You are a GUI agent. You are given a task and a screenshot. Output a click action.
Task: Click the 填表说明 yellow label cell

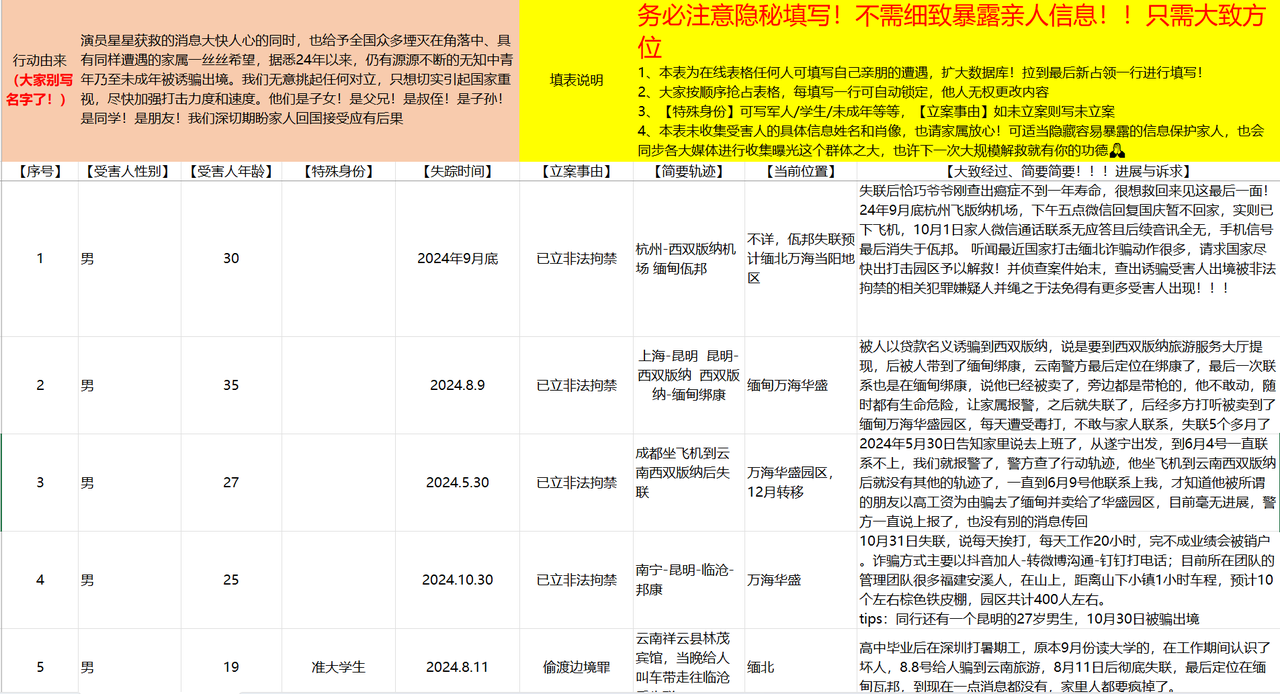(x=576, y=80)
